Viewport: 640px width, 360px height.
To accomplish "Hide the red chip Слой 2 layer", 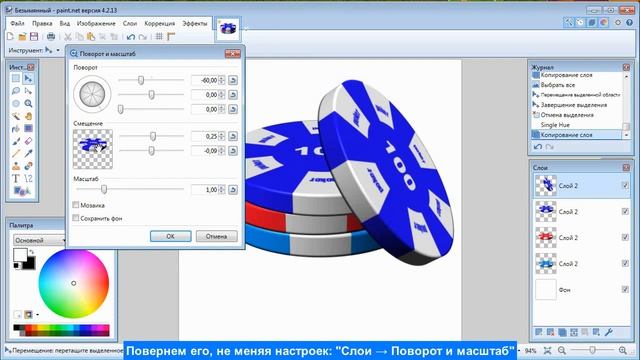I will pos(625,237).
